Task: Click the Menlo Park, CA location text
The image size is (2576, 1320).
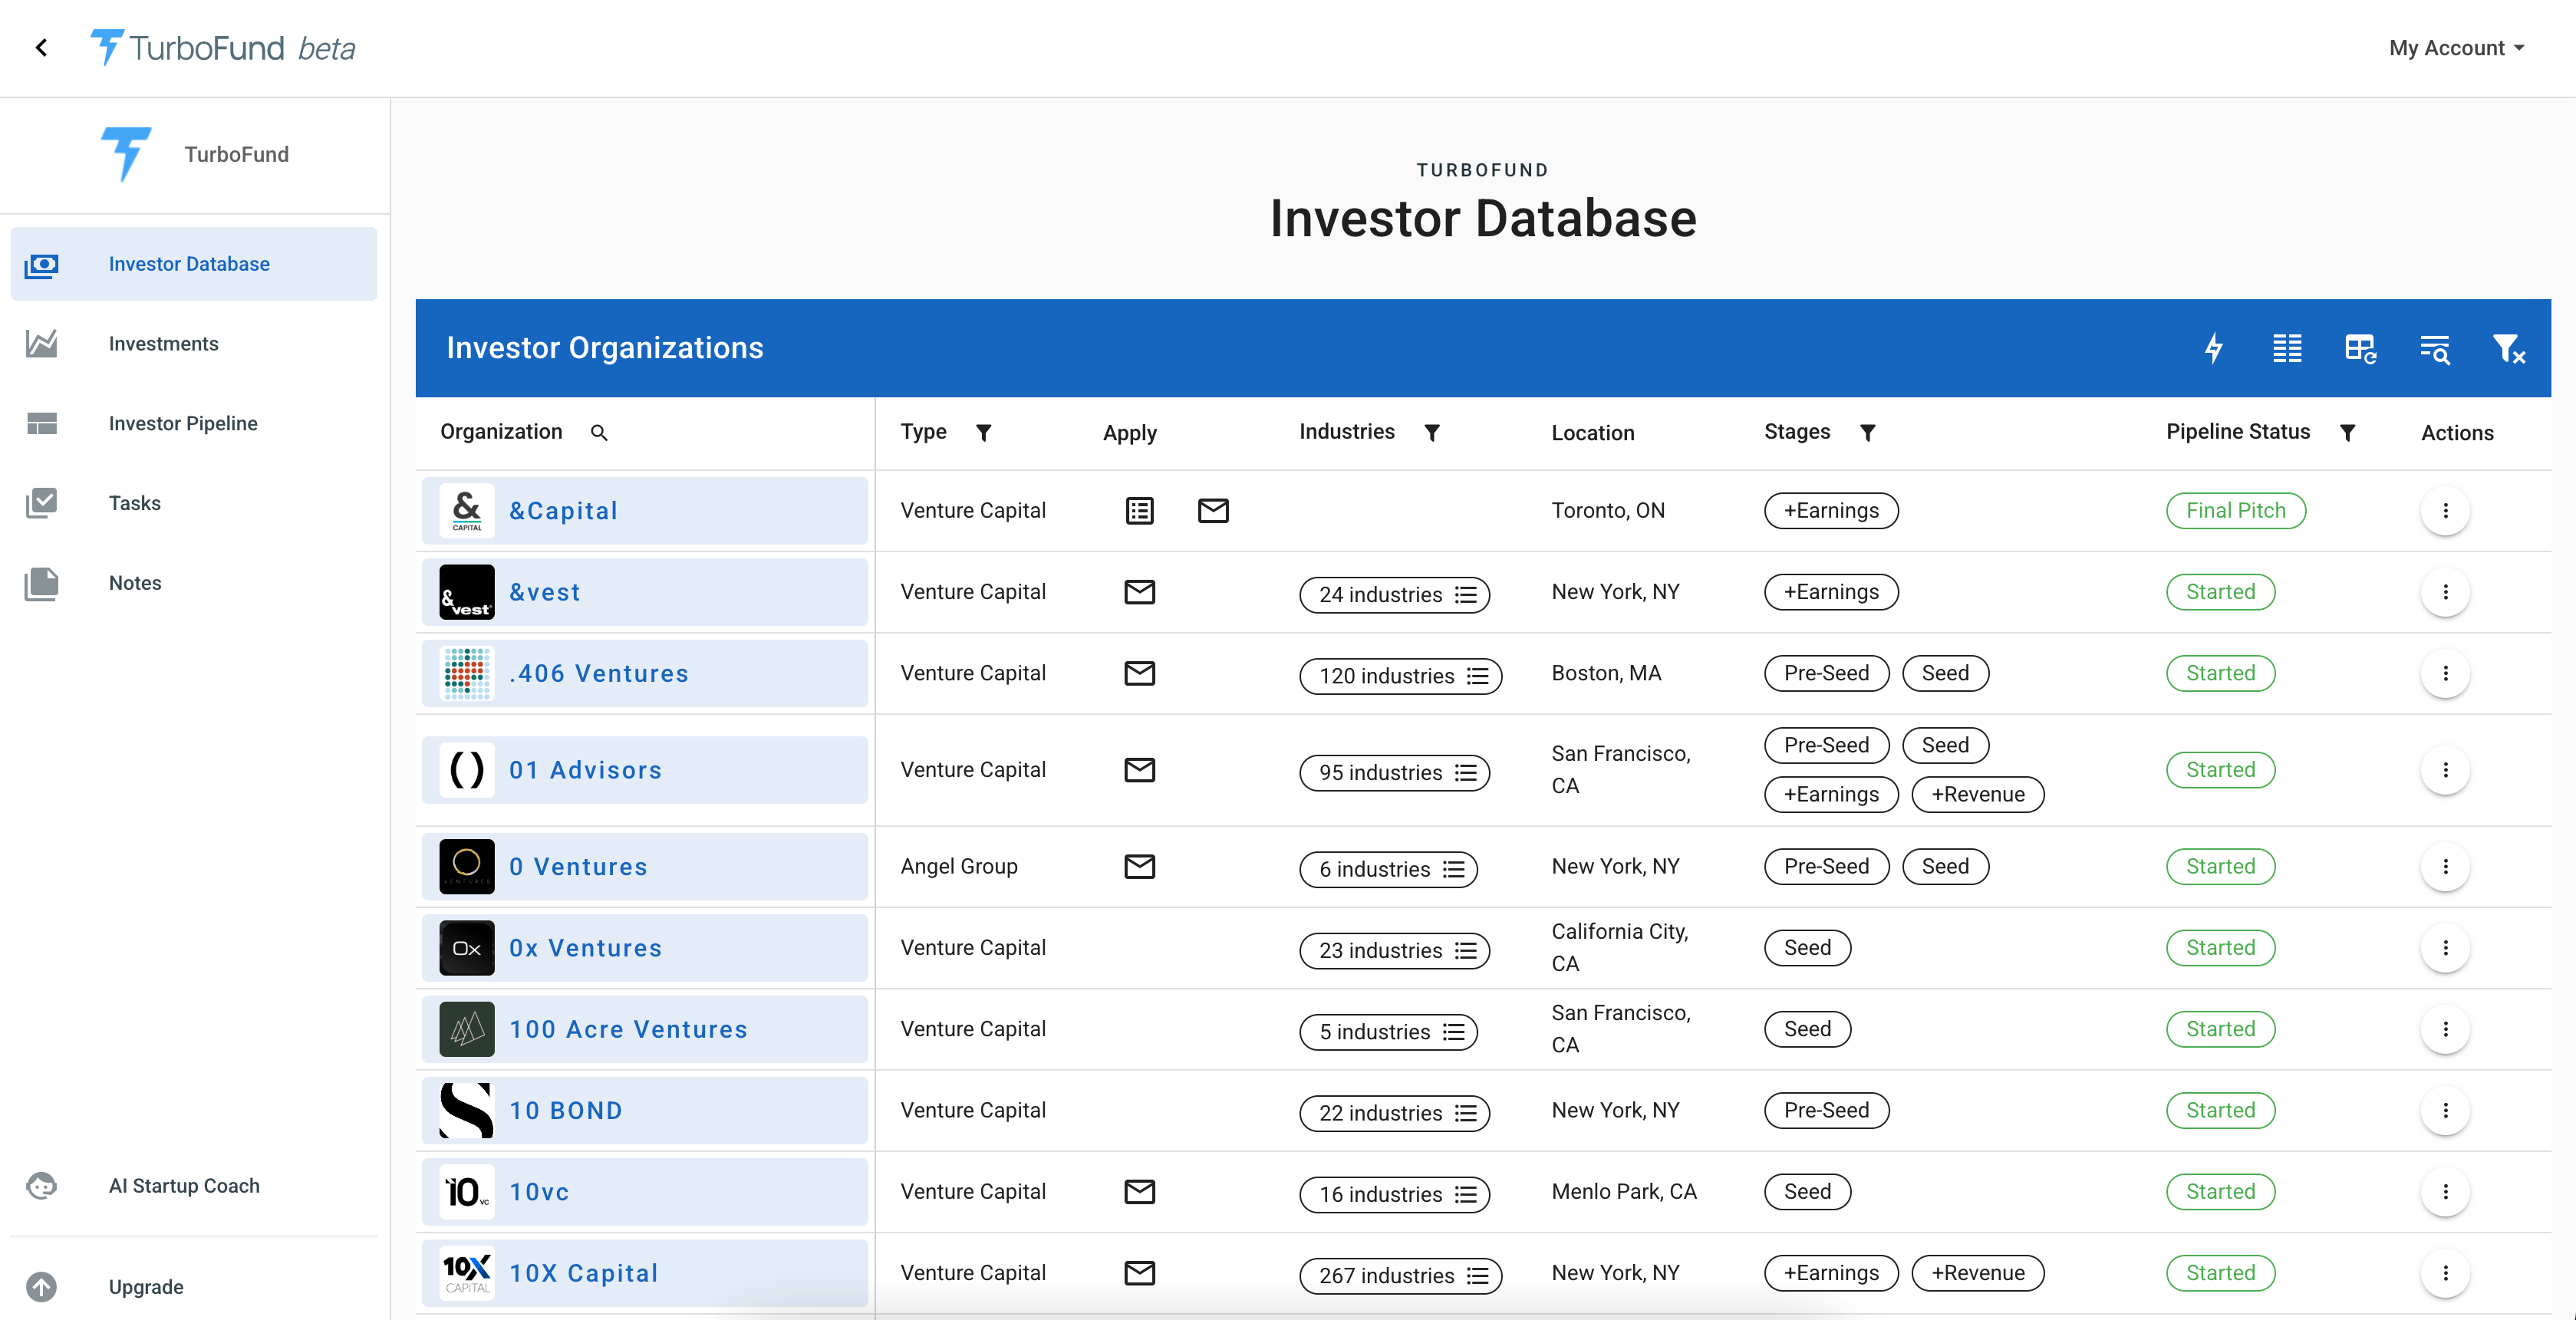Action: coord(1624,1192)
